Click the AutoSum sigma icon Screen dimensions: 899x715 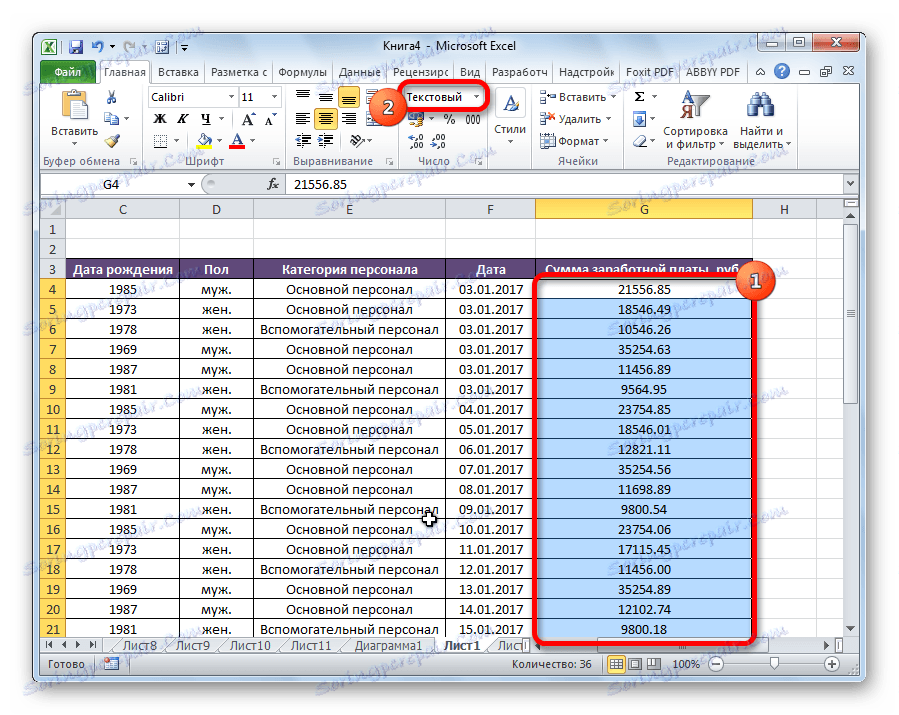640,97
